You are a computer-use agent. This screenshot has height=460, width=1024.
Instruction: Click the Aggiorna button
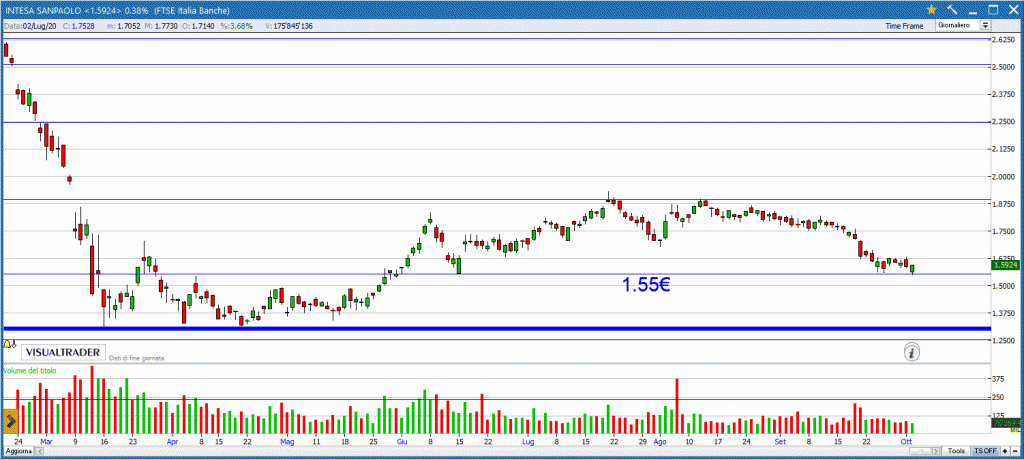(18, 452)
